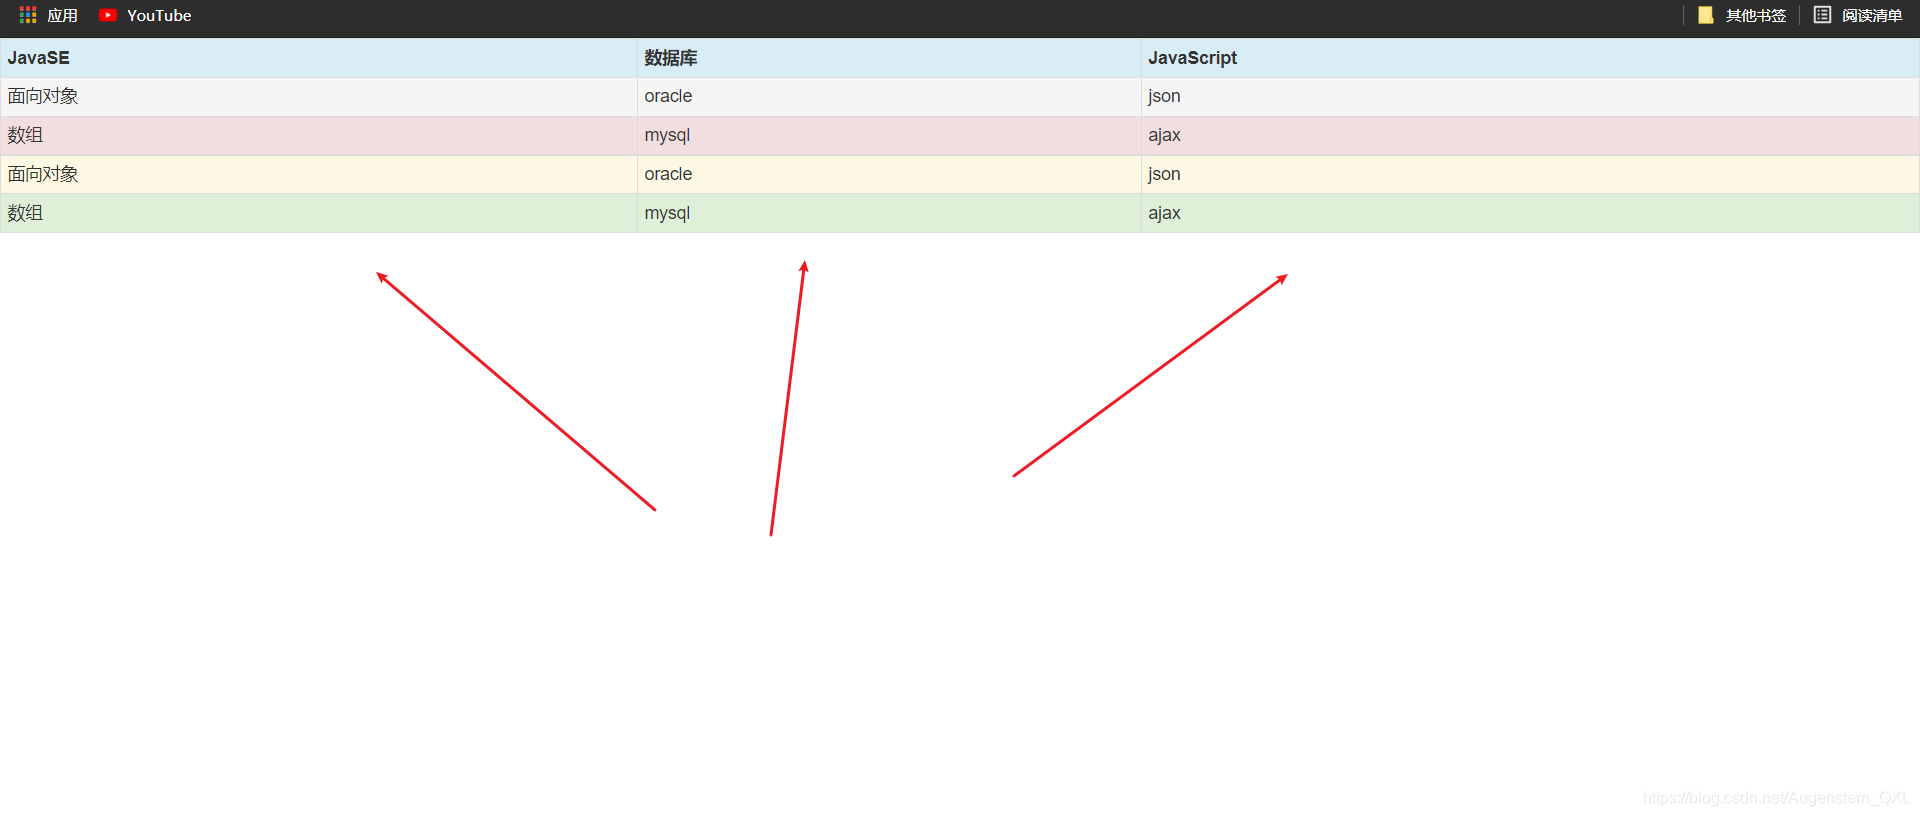Click ajax in the pink row

click(1164, 135)
